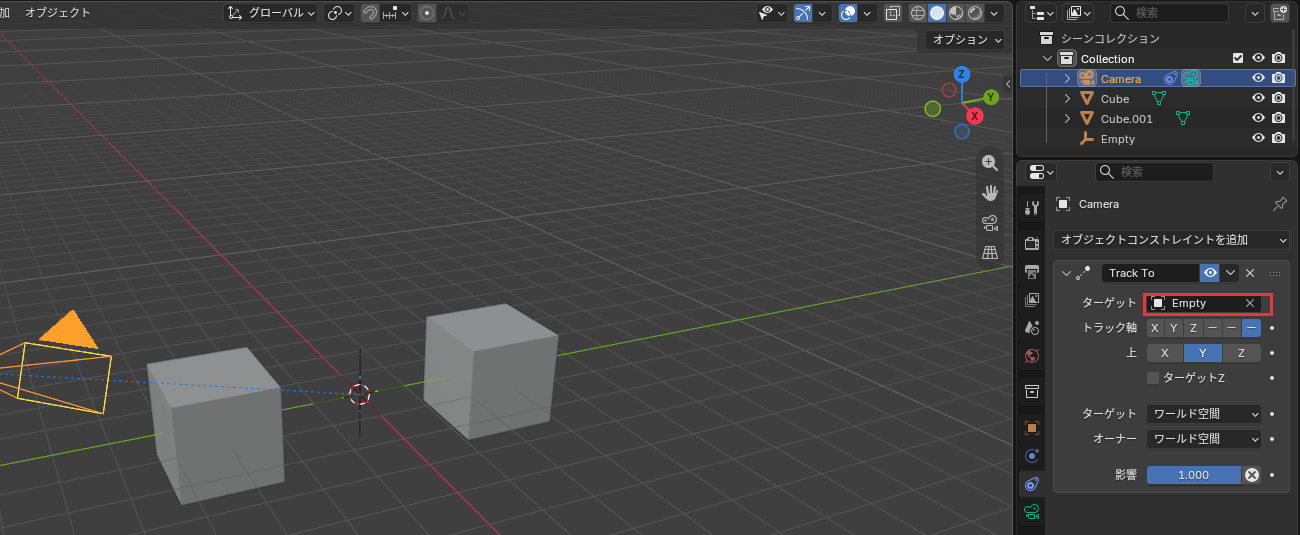Switch to rendered viewport shading
This screenshot has width=1300, height=535.
point(975,13)
